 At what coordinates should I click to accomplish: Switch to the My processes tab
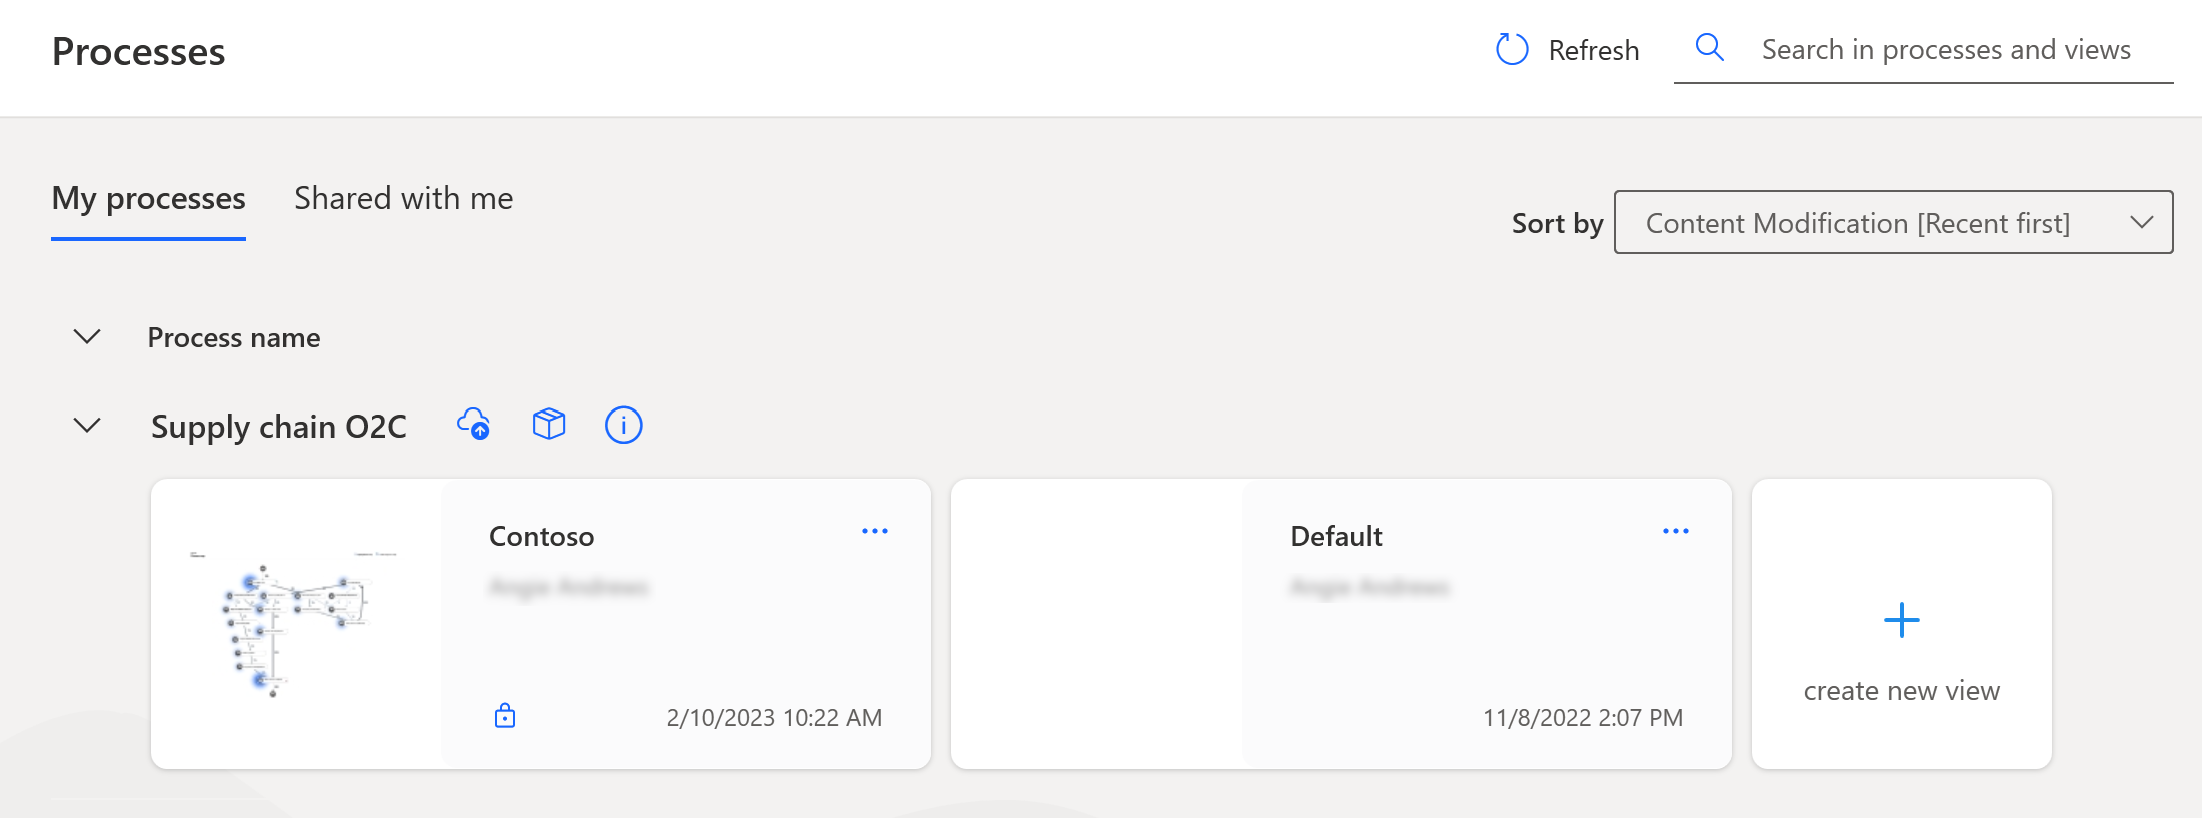[148, 199]
